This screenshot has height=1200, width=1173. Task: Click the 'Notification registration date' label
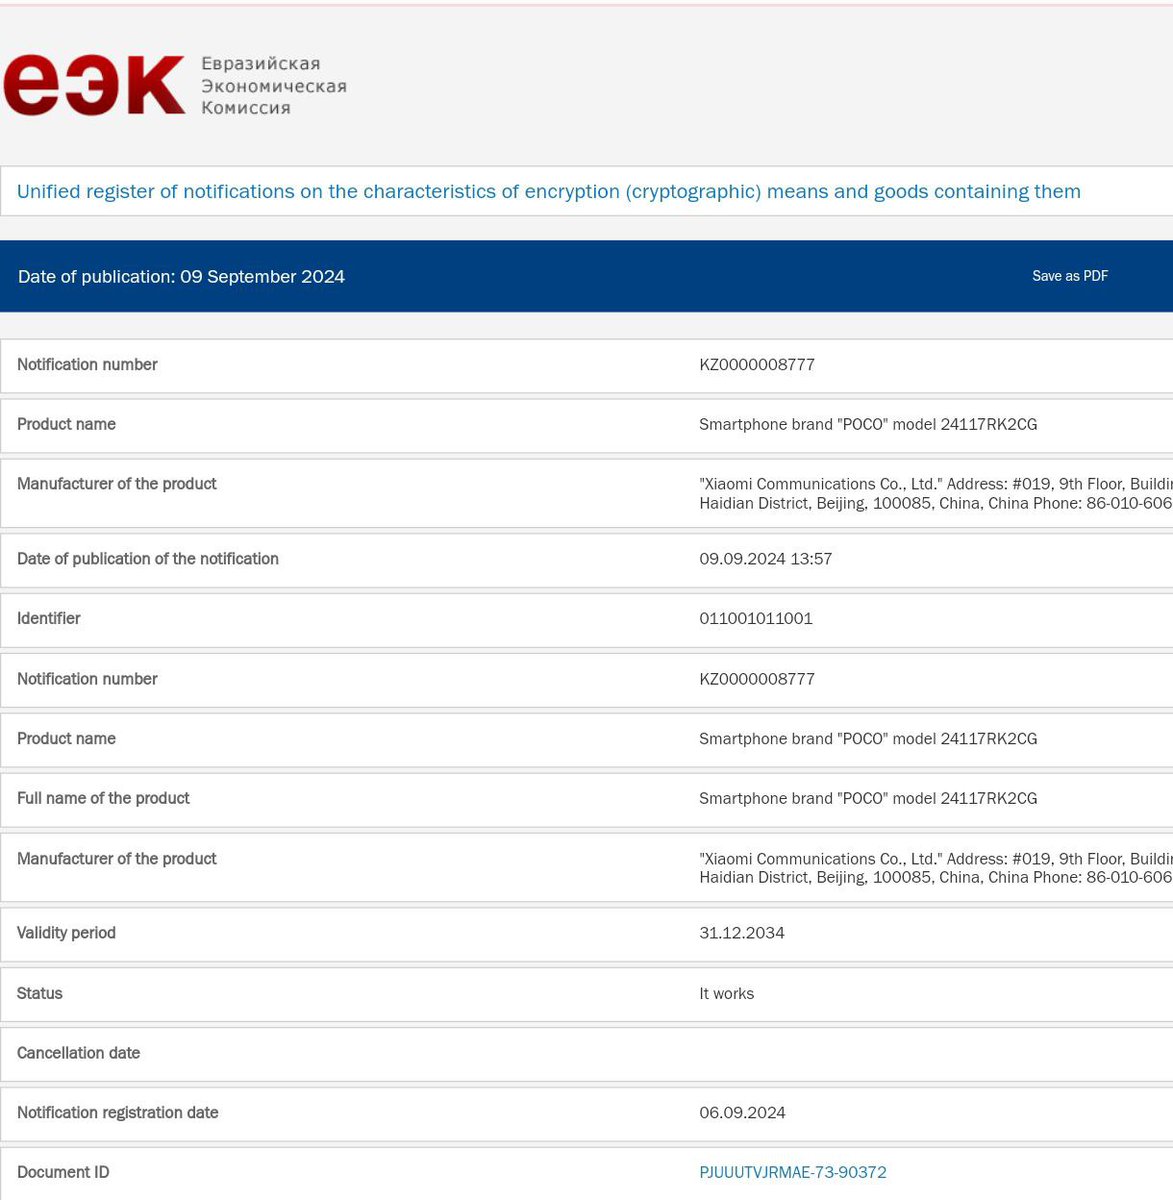118,1112
